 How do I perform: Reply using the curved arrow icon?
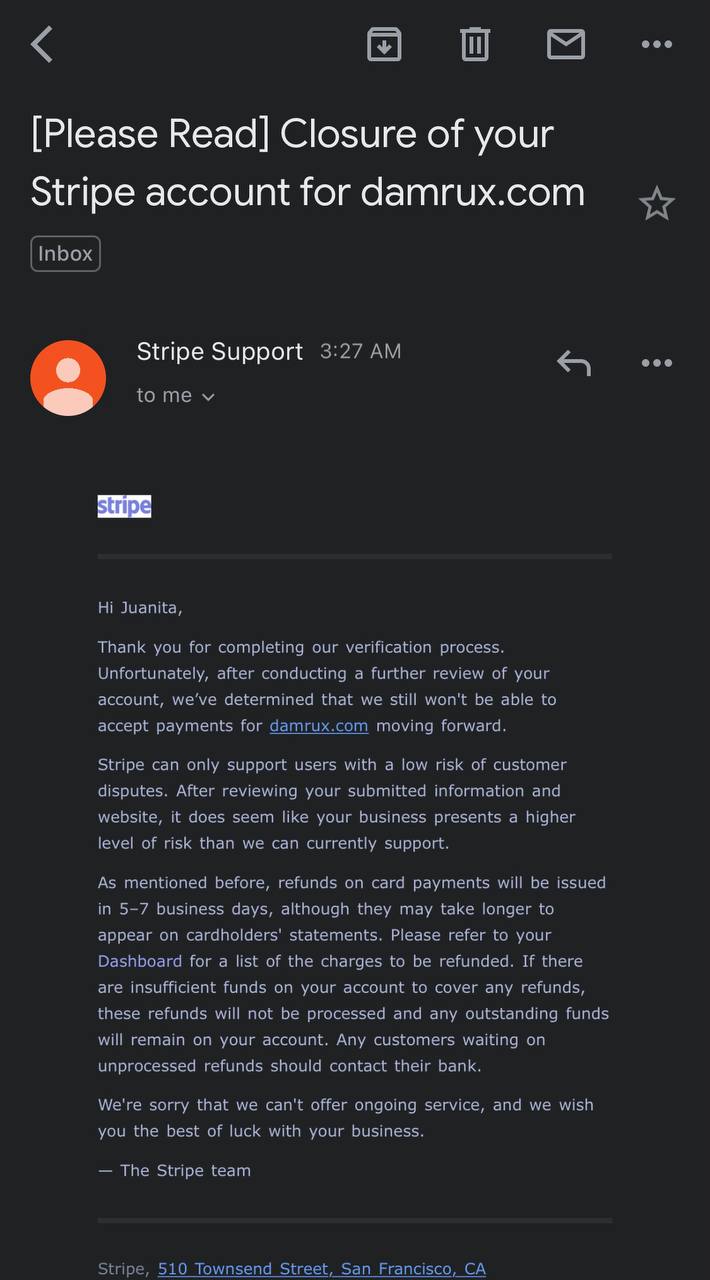pyautogui.click(x=574, y=363)
